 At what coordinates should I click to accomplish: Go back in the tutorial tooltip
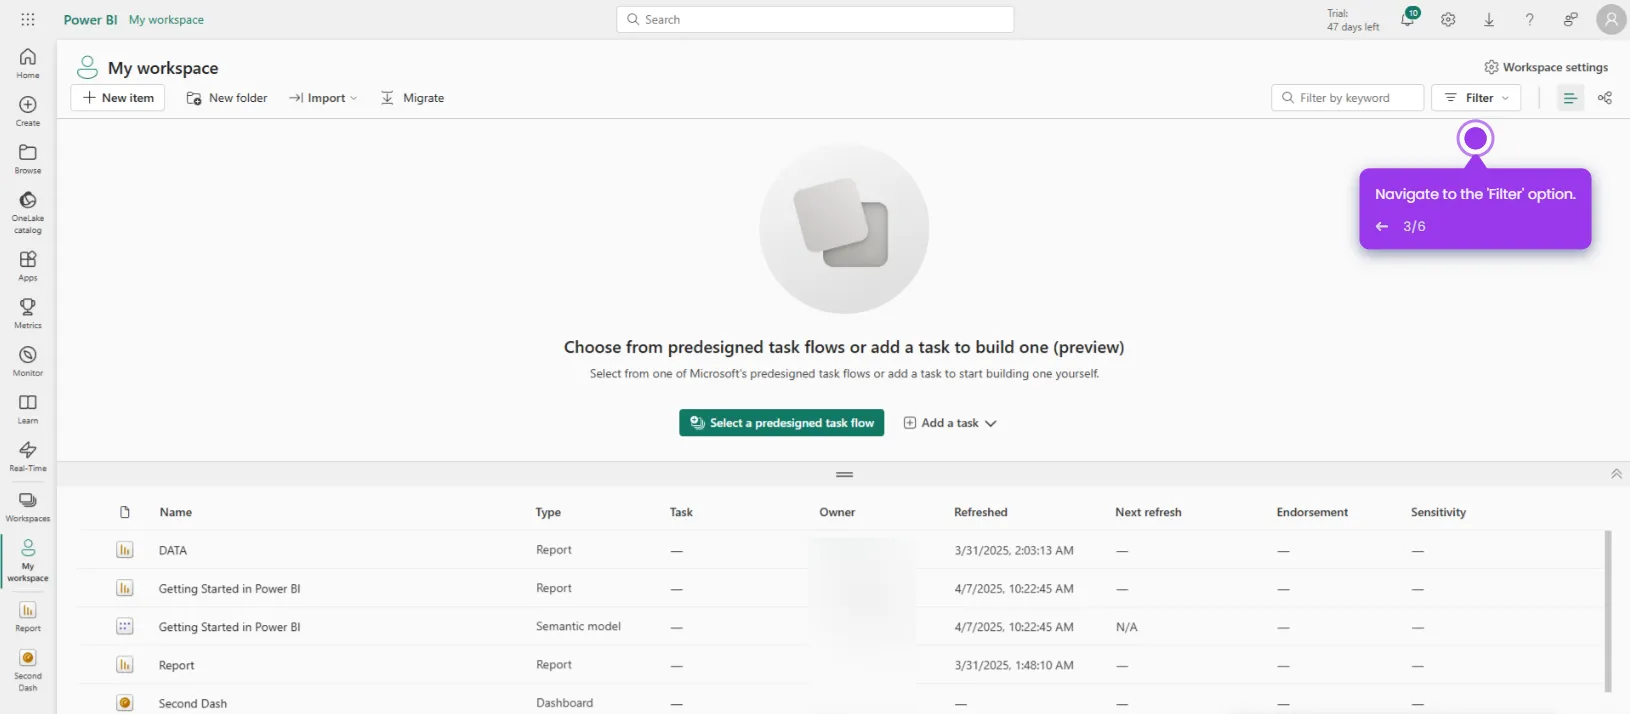(1382, 226)
